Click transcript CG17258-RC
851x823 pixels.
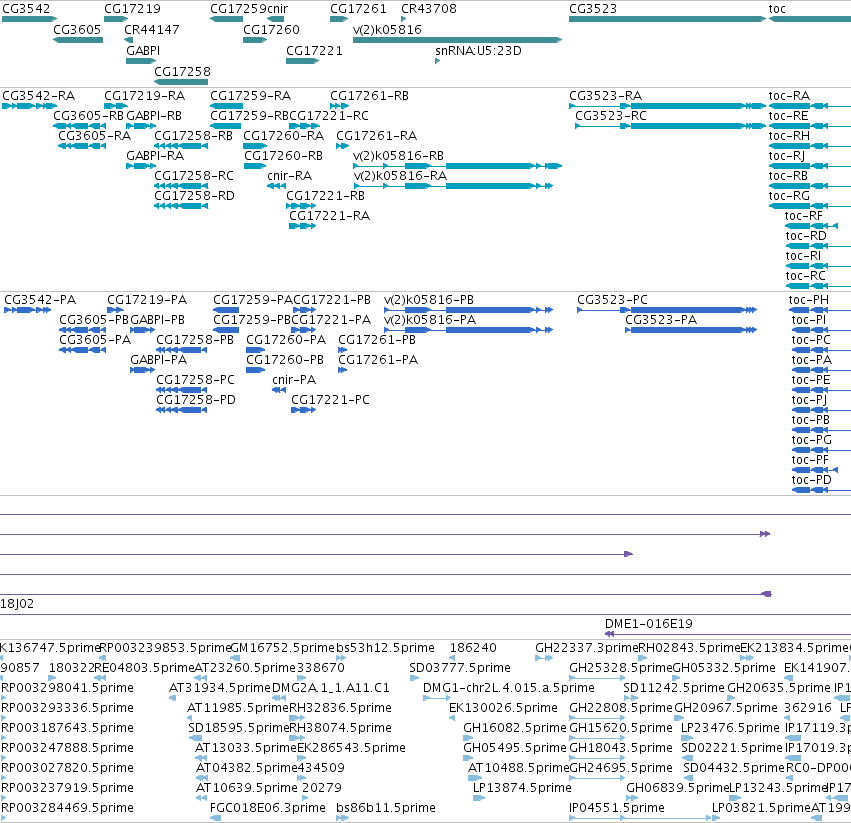(x=194, y=176)
